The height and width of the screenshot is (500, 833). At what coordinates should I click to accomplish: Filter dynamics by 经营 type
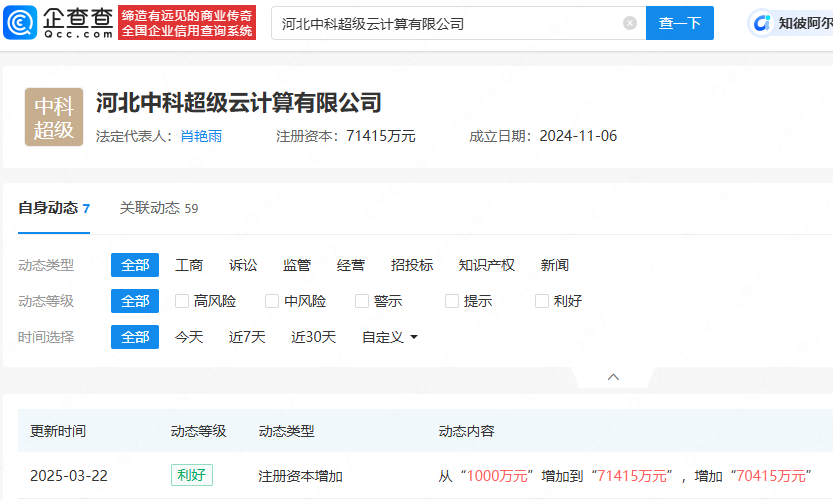coord(351,265)
